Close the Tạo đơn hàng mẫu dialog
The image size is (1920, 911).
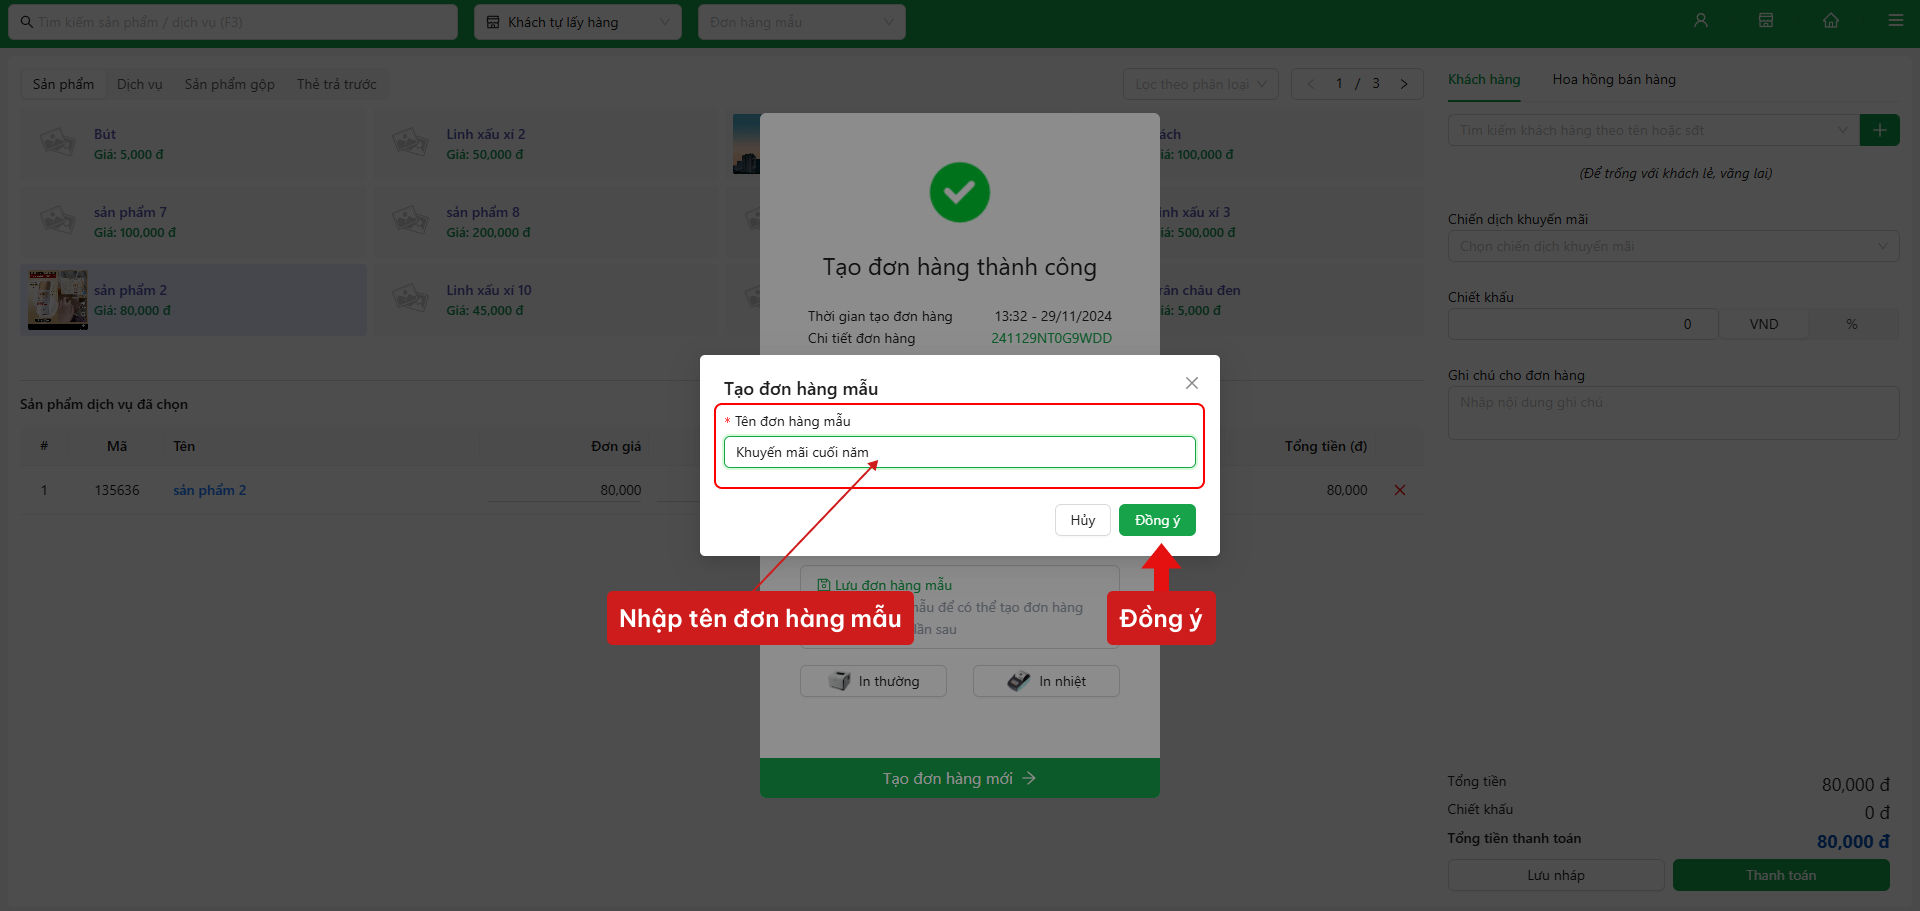pos(1192,383)
